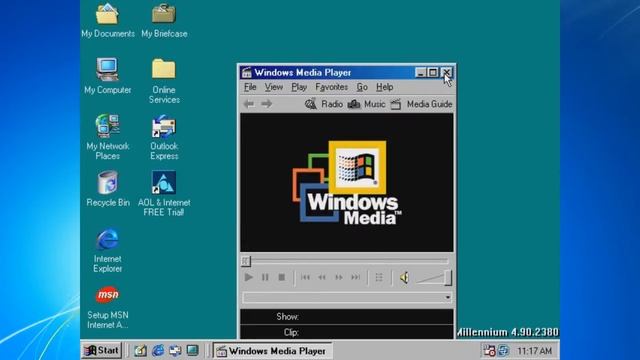This screenshot has height=360, width=640.
Task: Select the Recycle Bin icon
Action: tap(108, 189)
